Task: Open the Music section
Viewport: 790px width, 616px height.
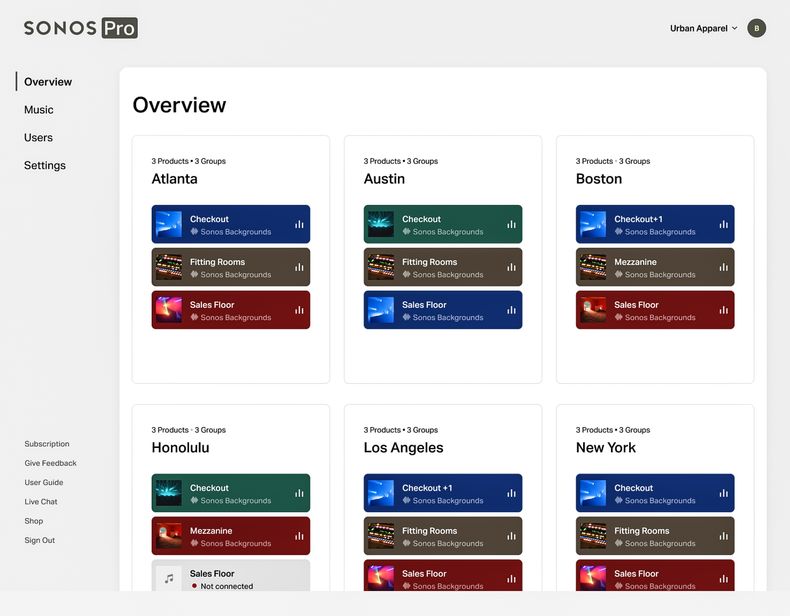Action: click(39, 109)
